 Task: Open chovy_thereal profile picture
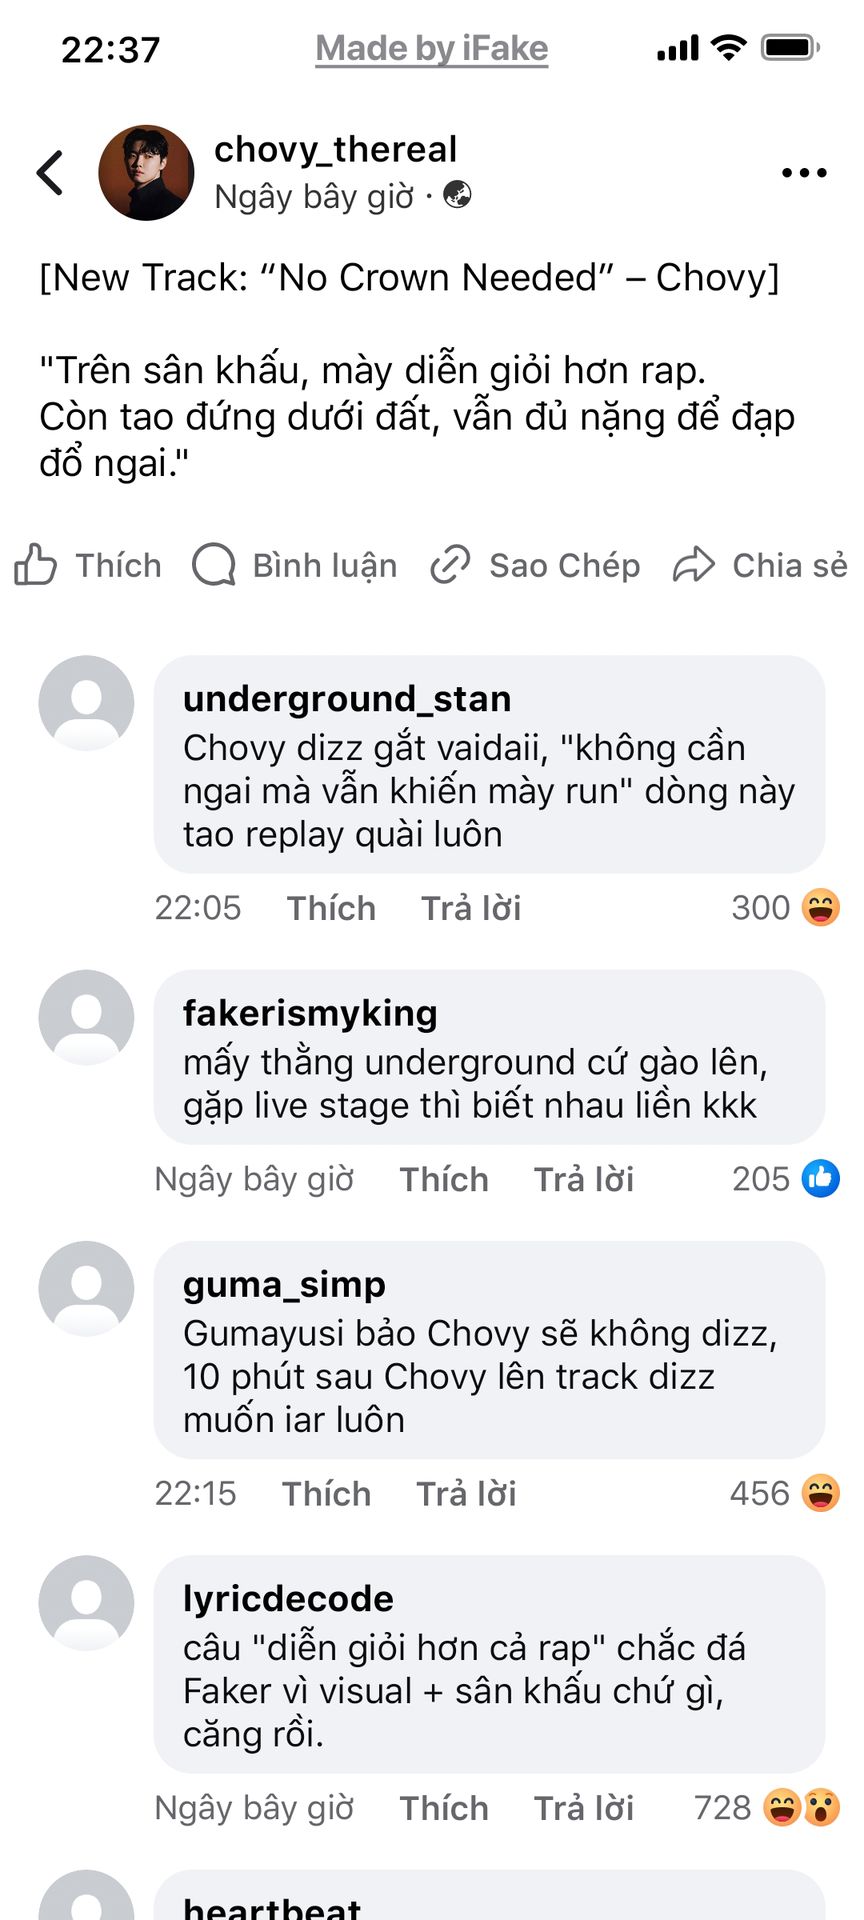click(x=146, y=173)
